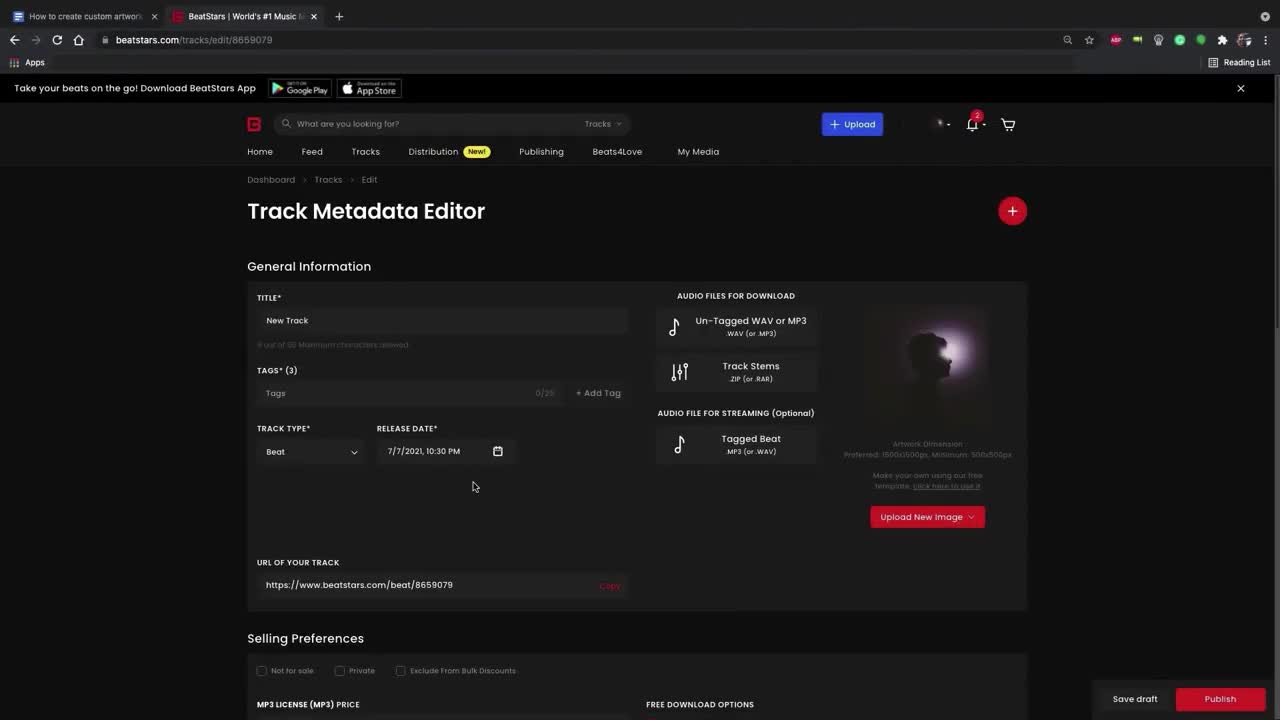Open the browser home page
1280x720 pixels.
(x=79, y=40)
